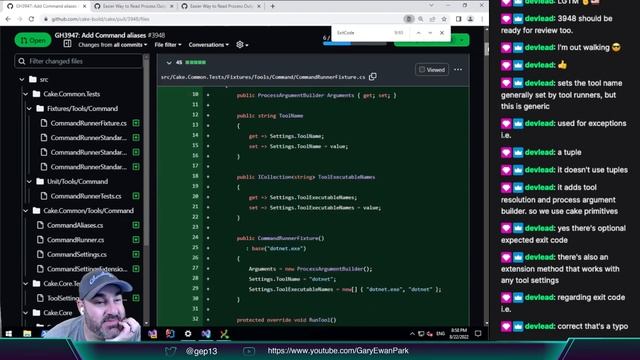Bookmark this page with the star icon
Viewport: 640px width, 360px height.
pos(444,19)
